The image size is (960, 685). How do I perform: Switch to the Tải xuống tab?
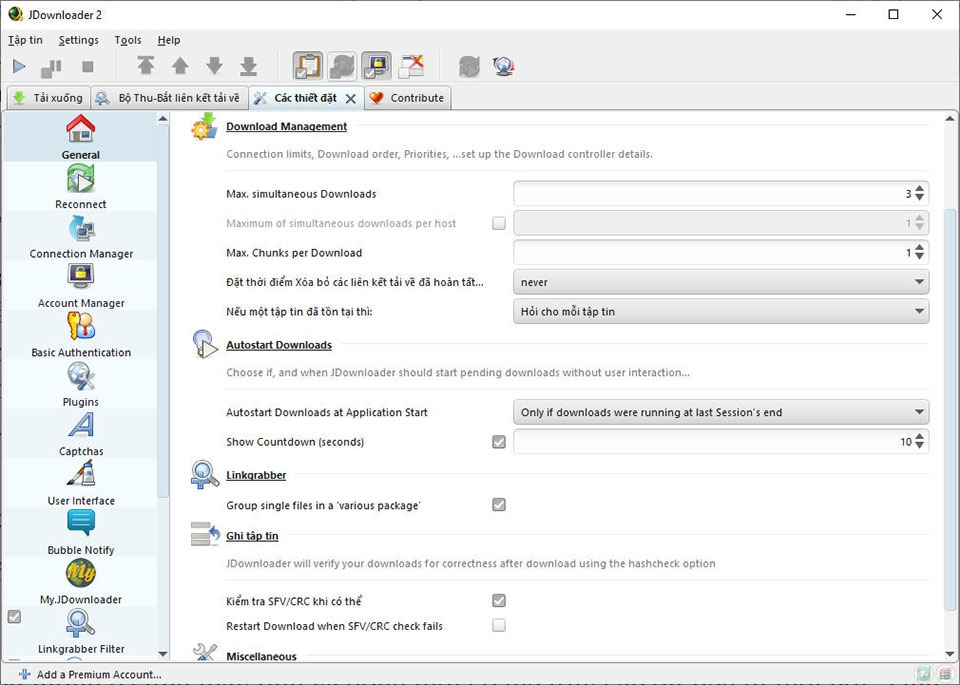(47, 97)
